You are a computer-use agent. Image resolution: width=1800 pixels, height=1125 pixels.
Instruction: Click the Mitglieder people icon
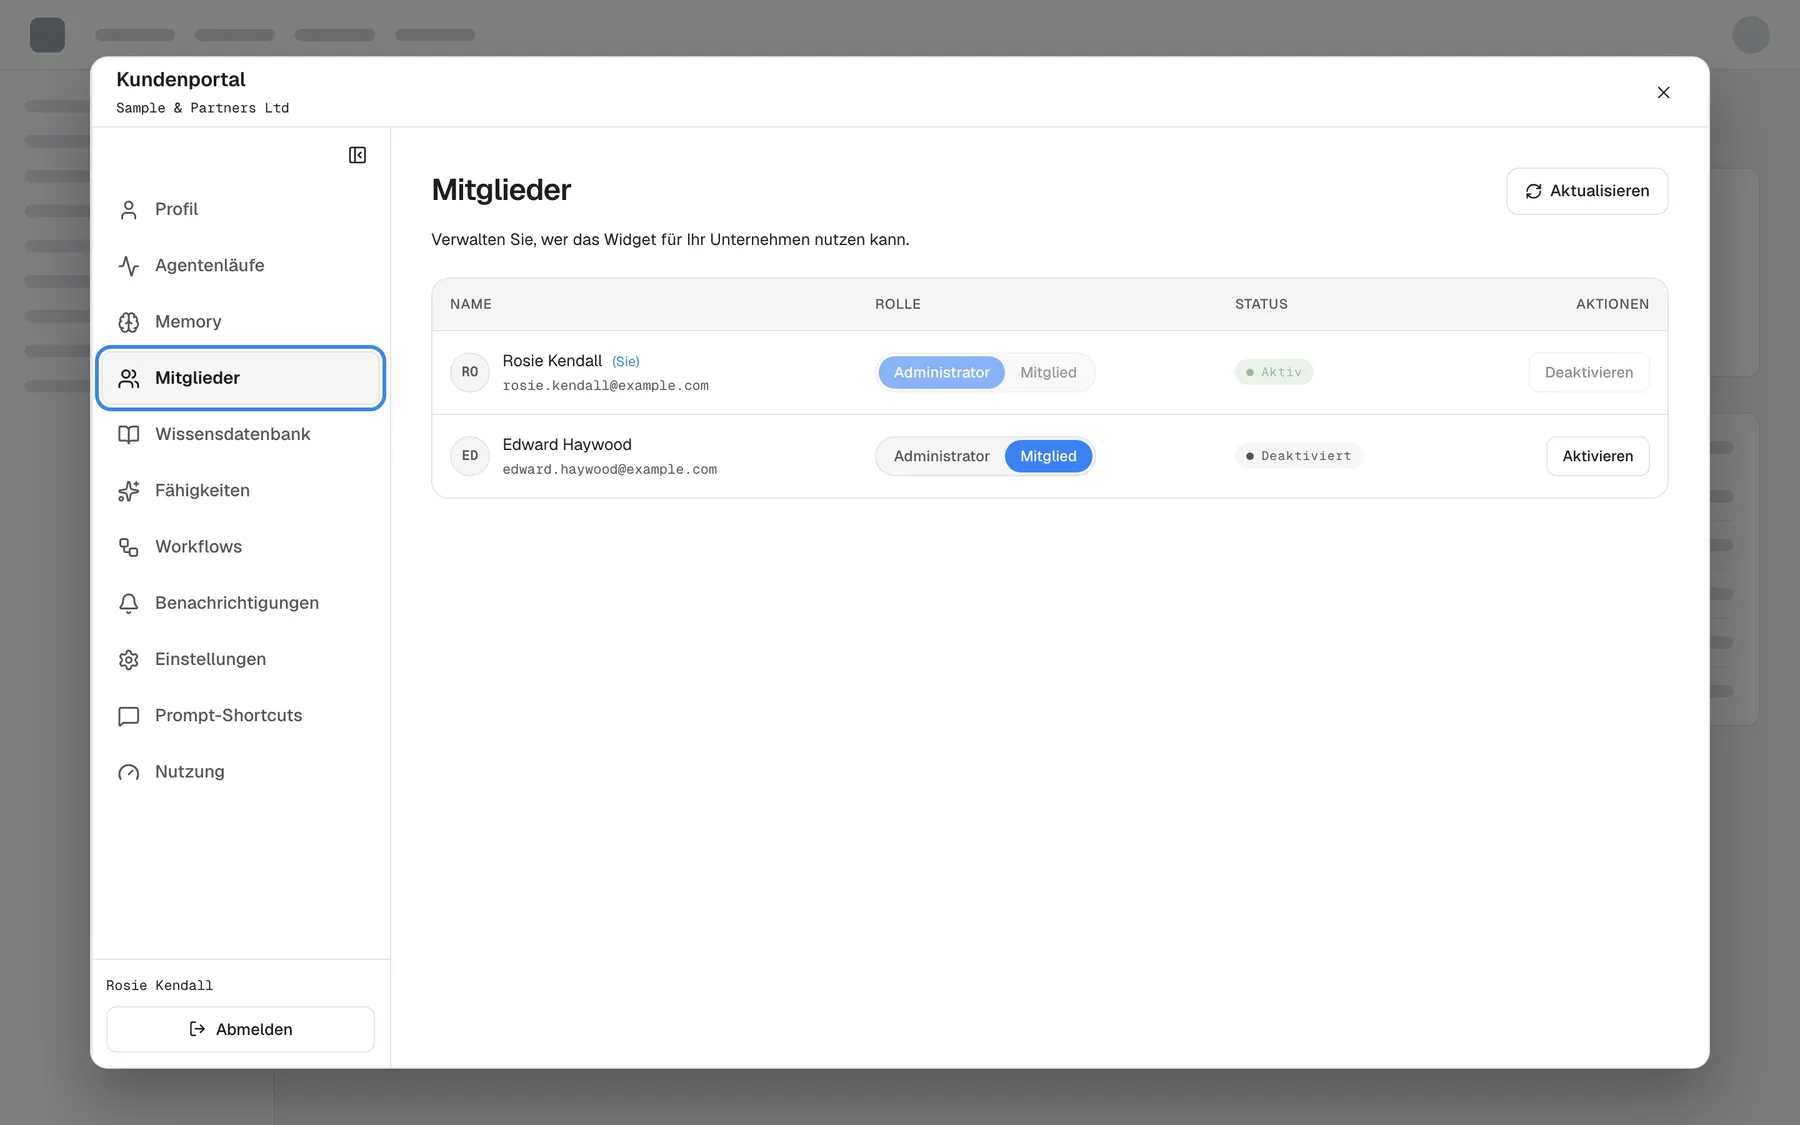point(129,378)
